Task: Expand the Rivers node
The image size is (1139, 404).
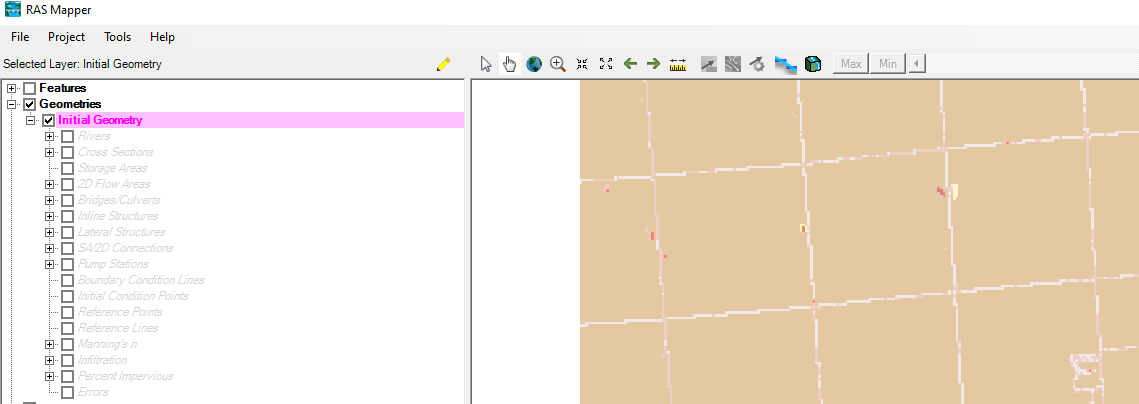Action: tap(49, 136)
